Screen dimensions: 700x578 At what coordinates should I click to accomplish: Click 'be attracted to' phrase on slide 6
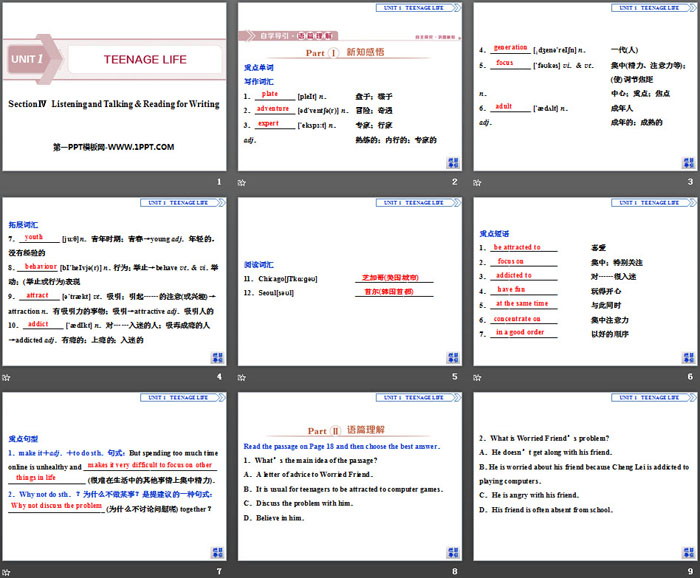click(x=517, y=247)
